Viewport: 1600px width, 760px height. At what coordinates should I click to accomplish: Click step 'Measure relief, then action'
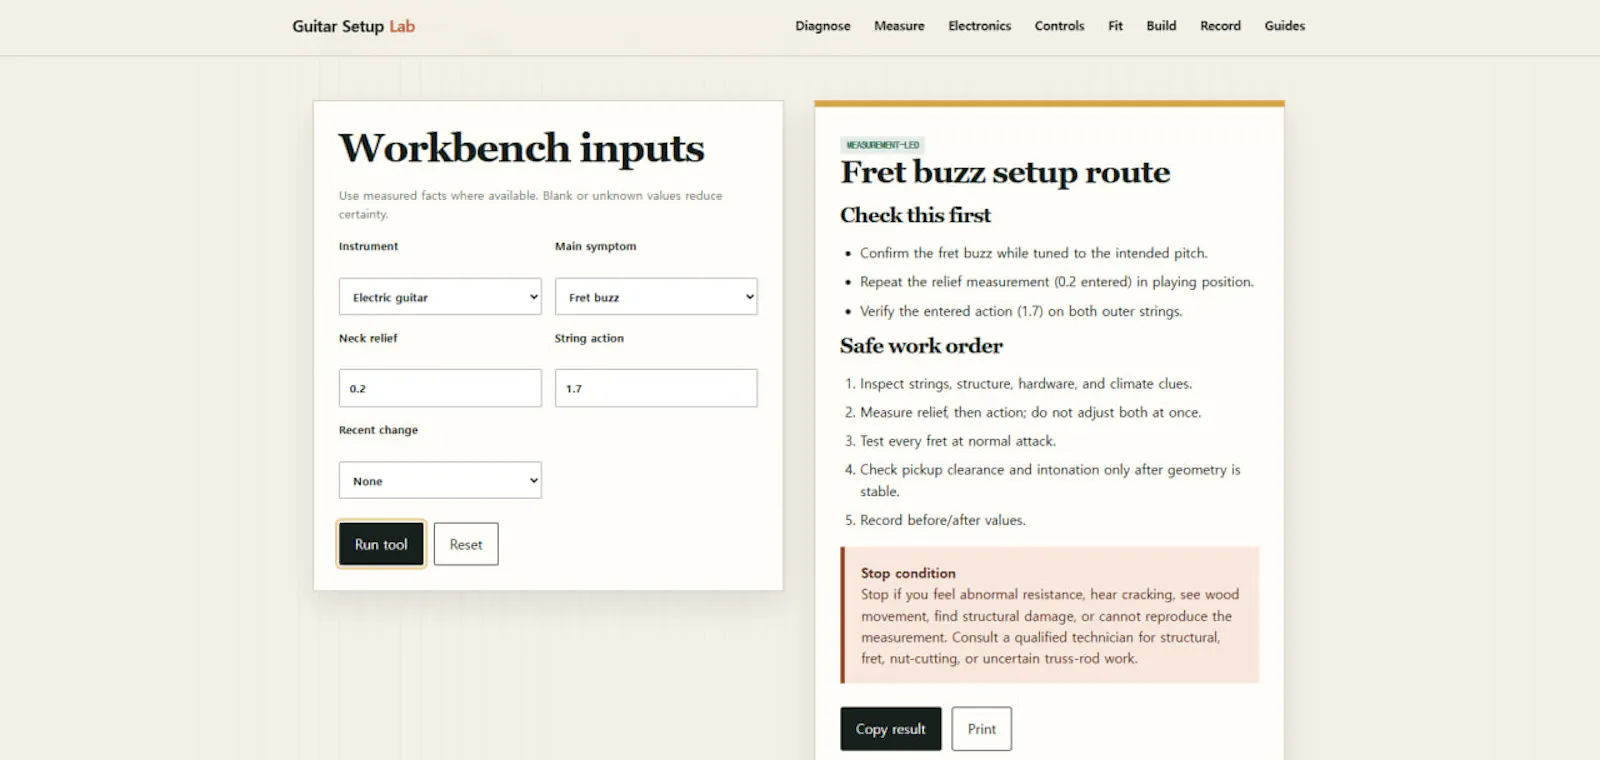point(1030,412)
